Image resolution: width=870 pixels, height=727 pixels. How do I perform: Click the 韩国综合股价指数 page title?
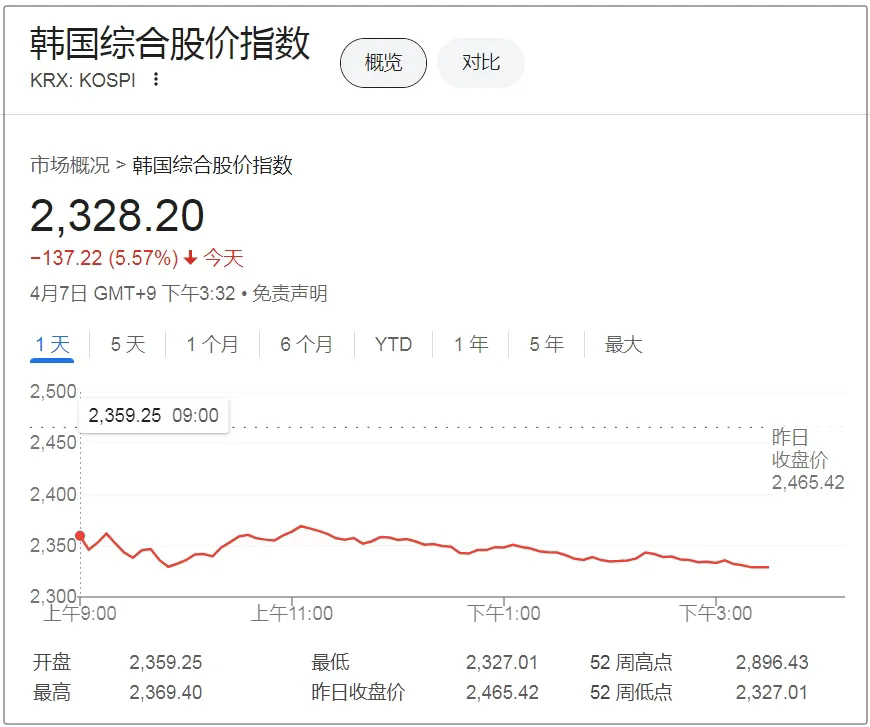pyautogui.click(x=170, y=43)
